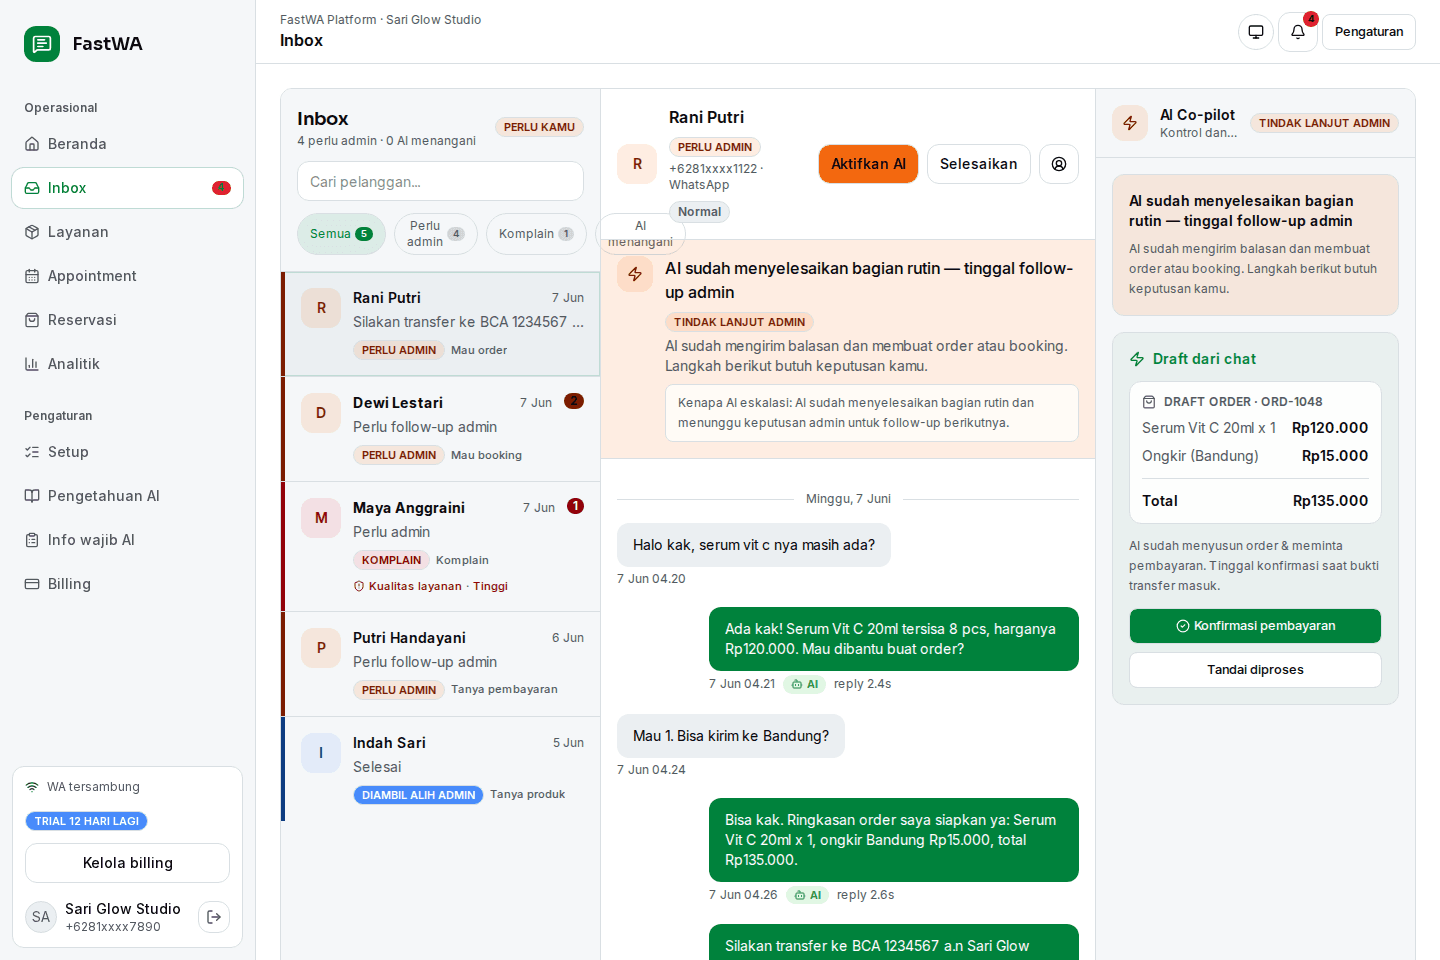Click the PERLU KAMU badge
1440x960 pixels.
[x=539, y=127]
